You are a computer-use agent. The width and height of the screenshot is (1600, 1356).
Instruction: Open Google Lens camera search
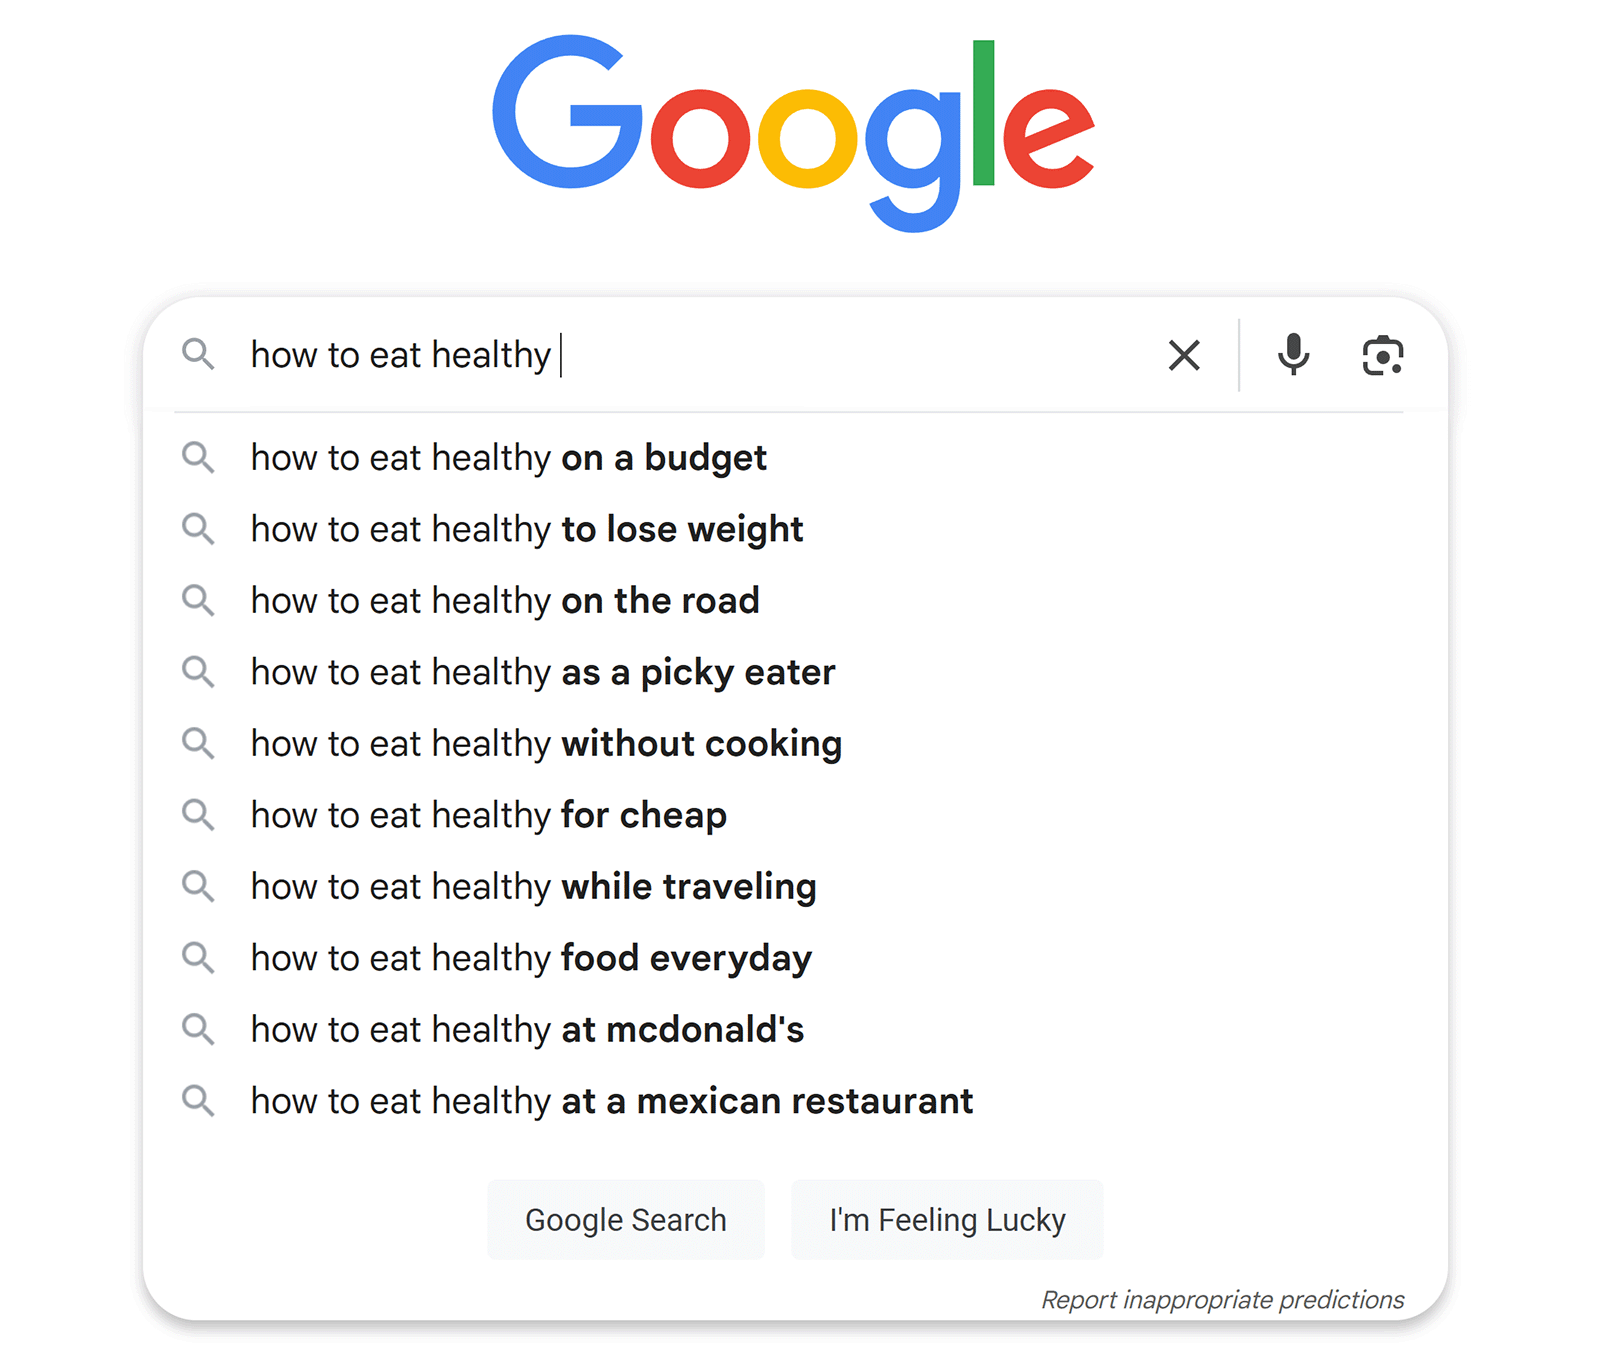(x=1383, y=355)
